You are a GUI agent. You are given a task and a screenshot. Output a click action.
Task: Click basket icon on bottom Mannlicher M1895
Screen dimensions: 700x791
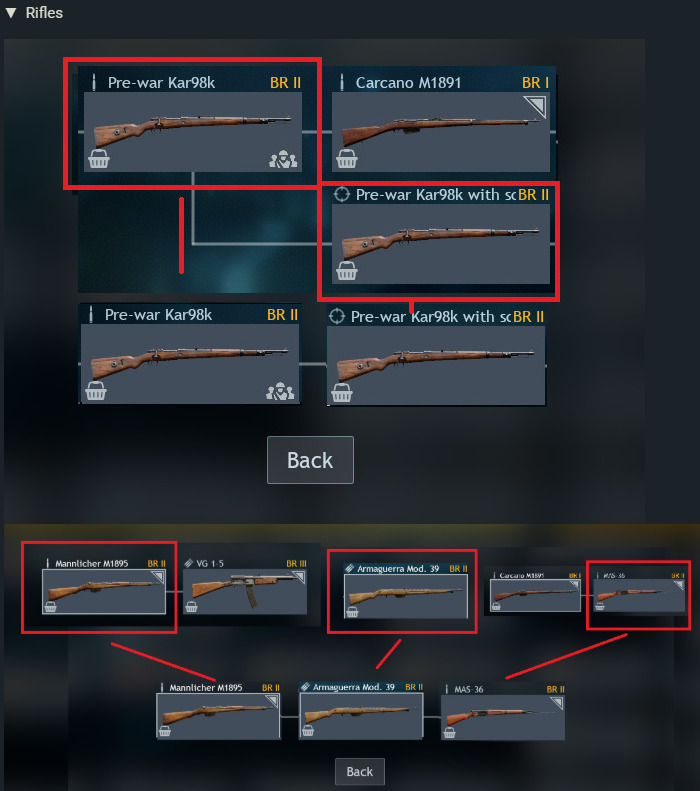click(x=164, y=731)
